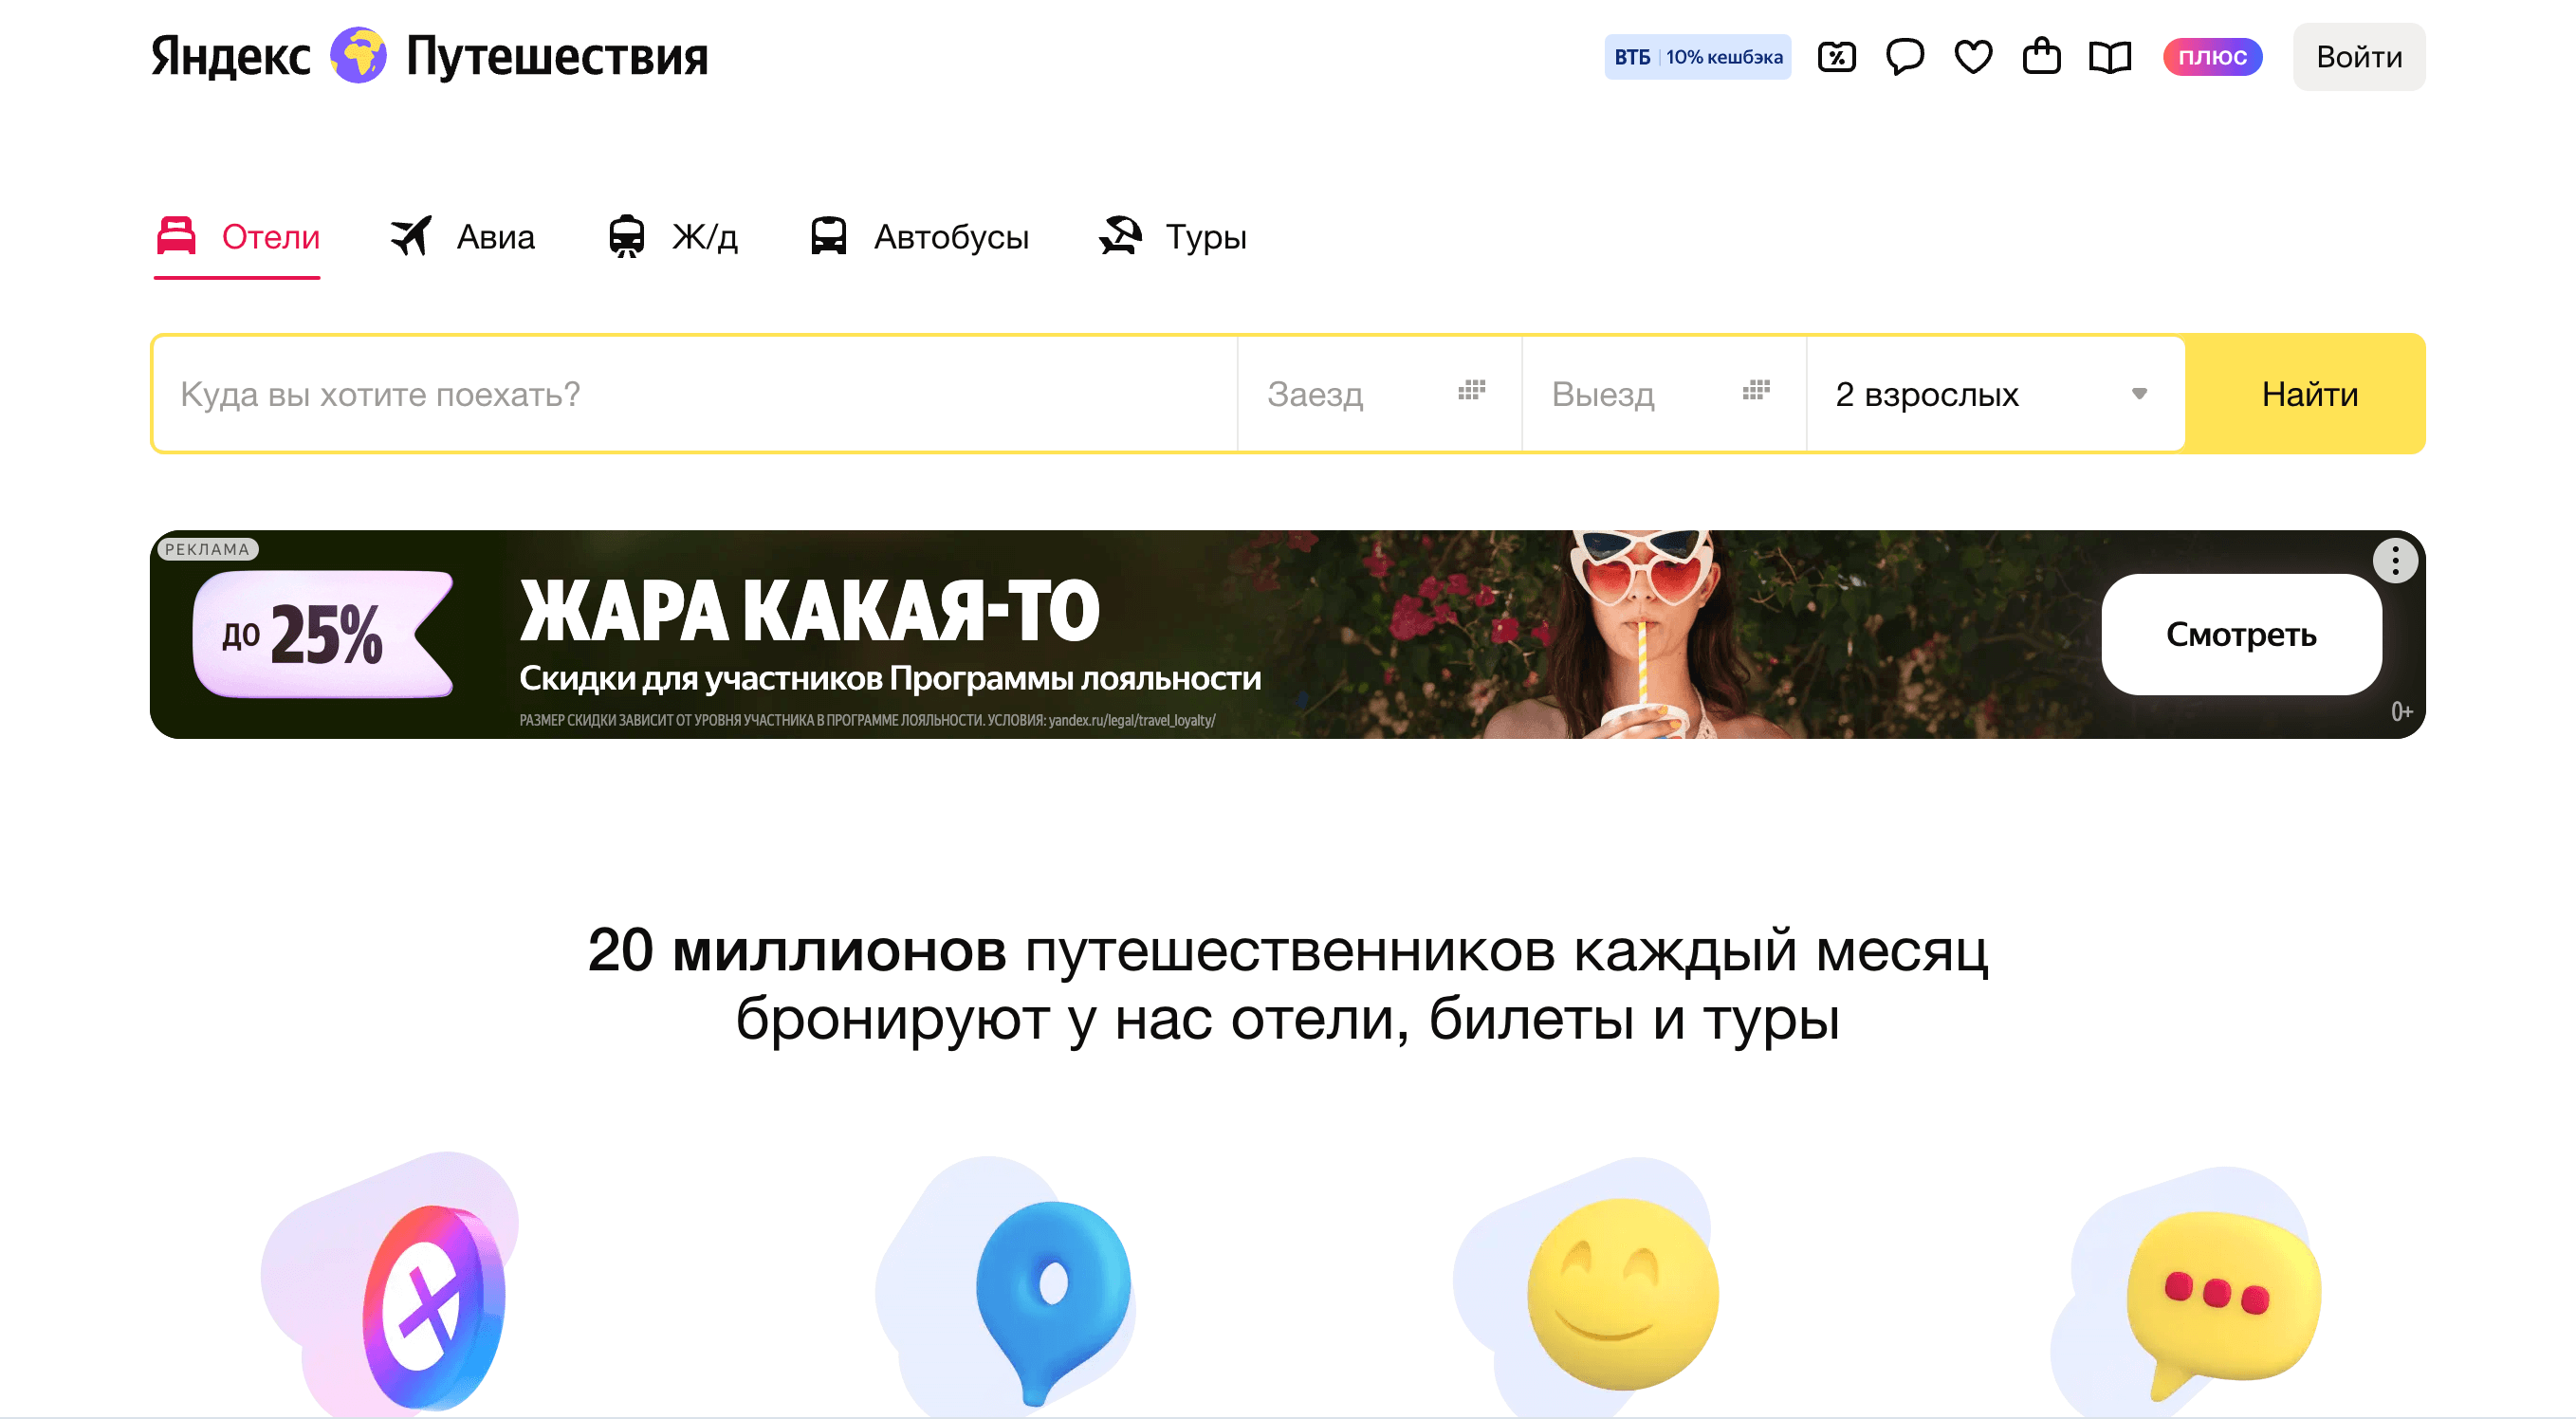Click the bed icon for hotels
The width and height of the screenshot is (2576, 1419).
(x=176, y=236)
